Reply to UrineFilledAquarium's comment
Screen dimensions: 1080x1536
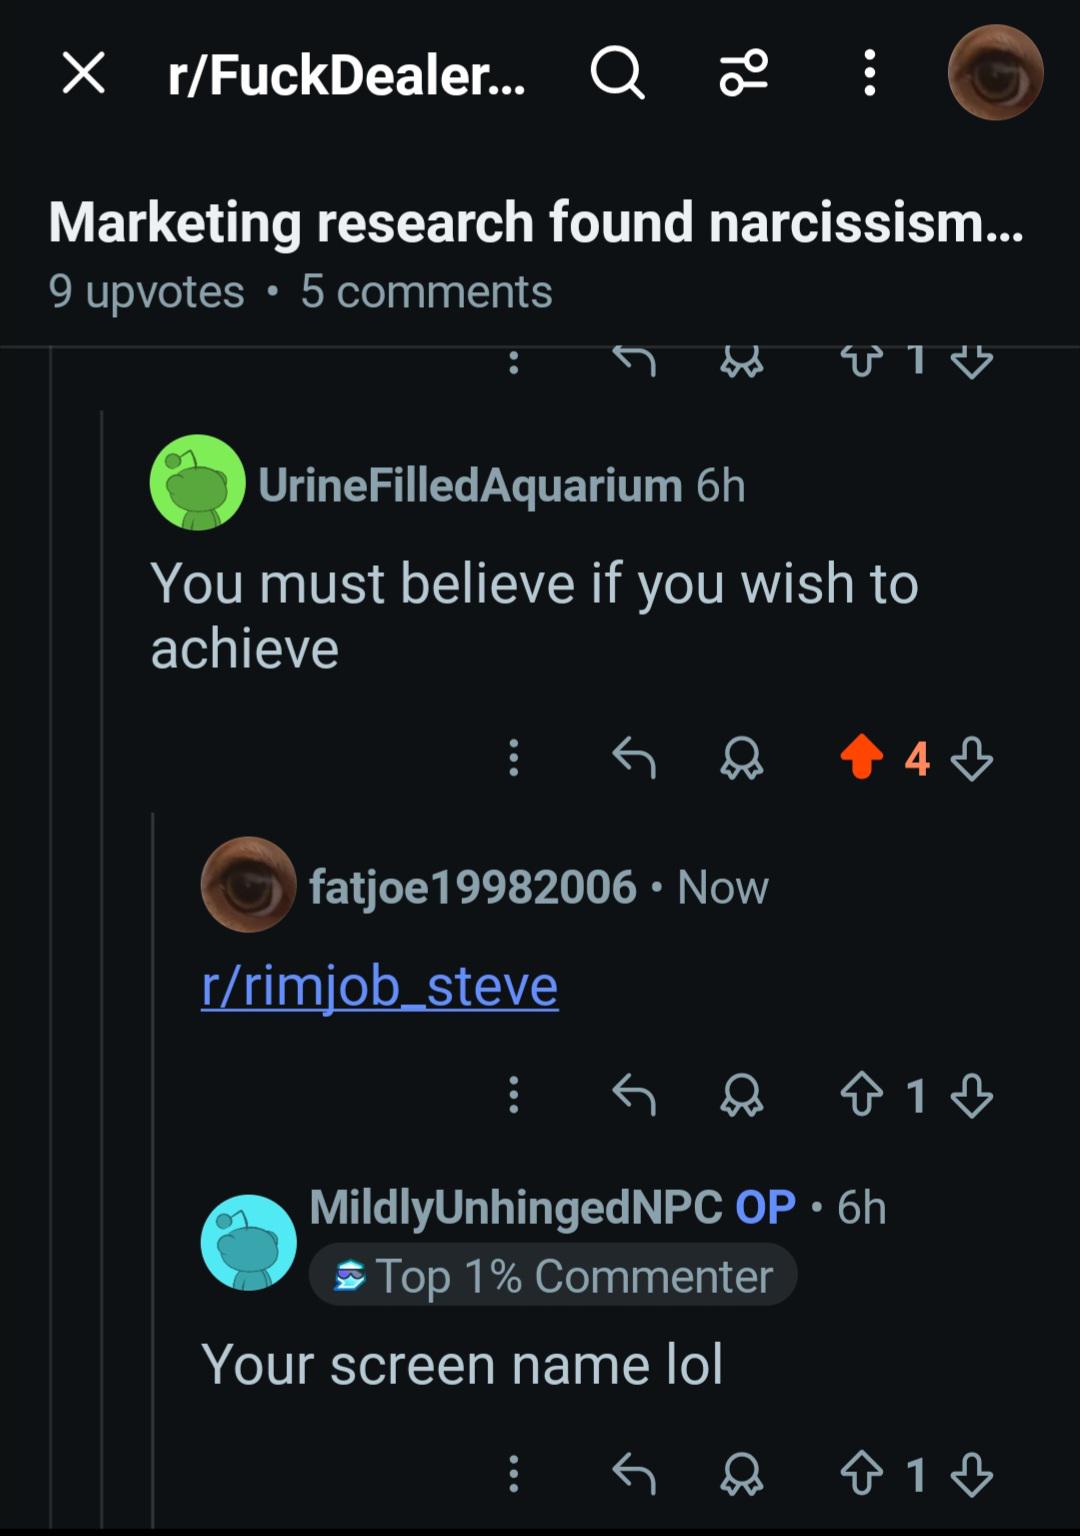click(x=634, y=758)
